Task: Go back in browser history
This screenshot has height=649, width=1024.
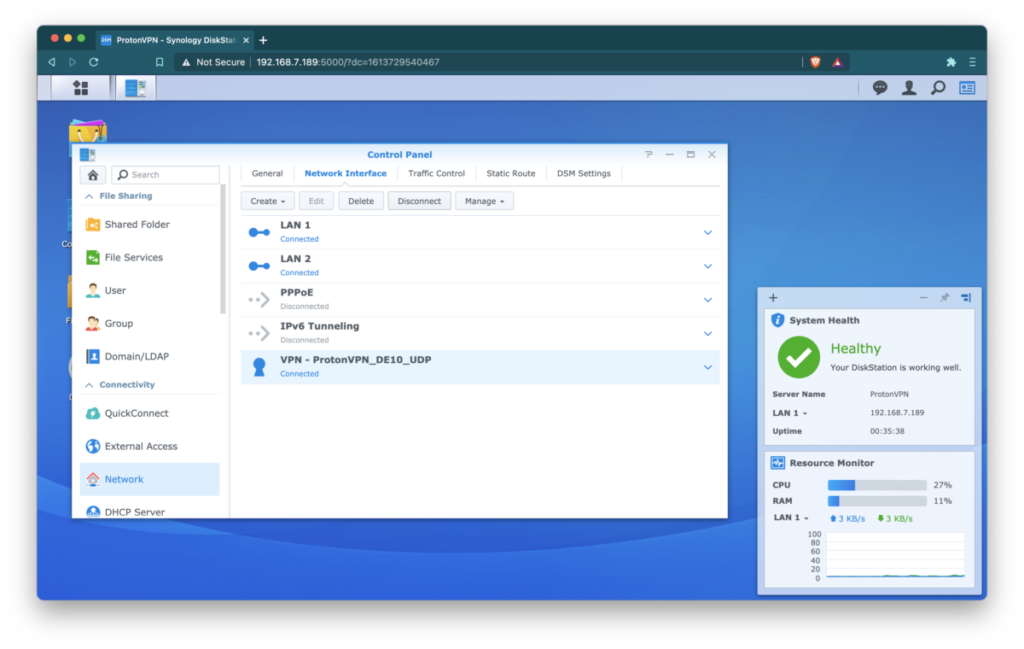Action: coord(52,62)
